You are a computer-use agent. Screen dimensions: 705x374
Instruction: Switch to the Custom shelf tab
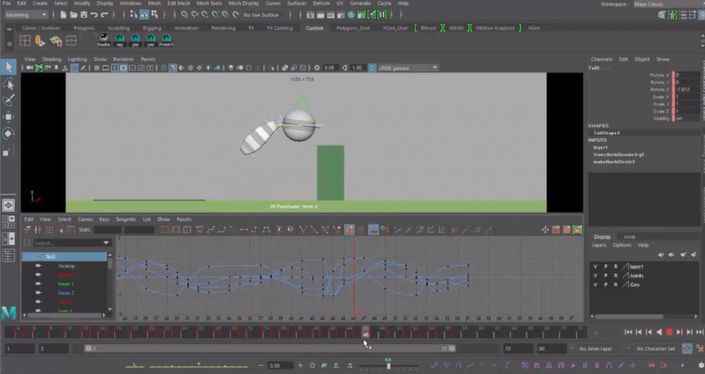pyautogui.click(x=314, y=28)
